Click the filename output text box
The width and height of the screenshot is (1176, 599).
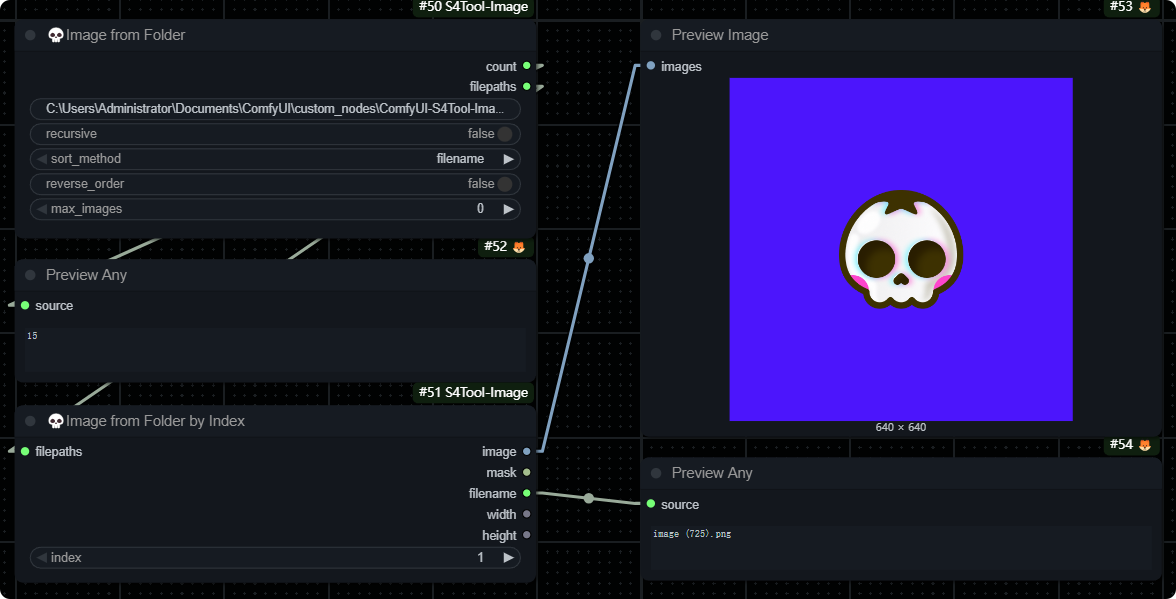(x=900, y=547)
